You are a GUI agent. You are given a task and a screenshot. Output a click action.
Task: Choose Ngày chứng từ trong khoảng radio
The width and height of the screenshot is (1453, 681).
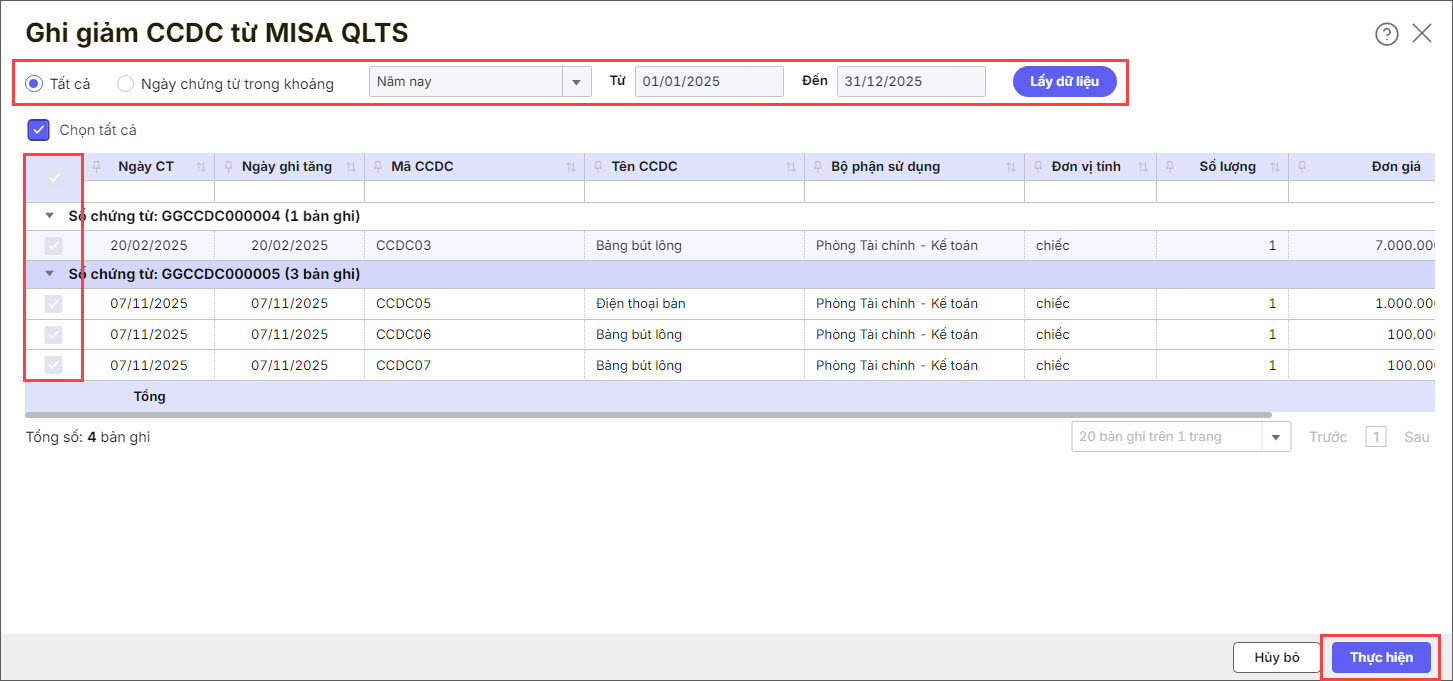pos(125,84)
